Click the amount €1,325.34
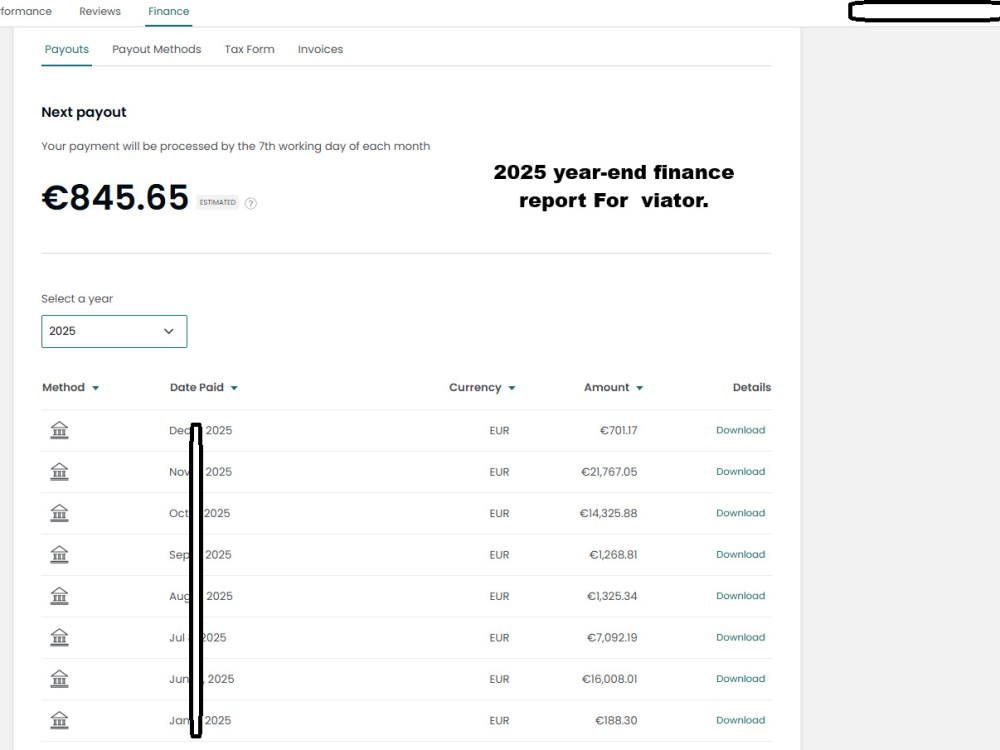This screenshot has height=750, width=1000. (612, 596)
